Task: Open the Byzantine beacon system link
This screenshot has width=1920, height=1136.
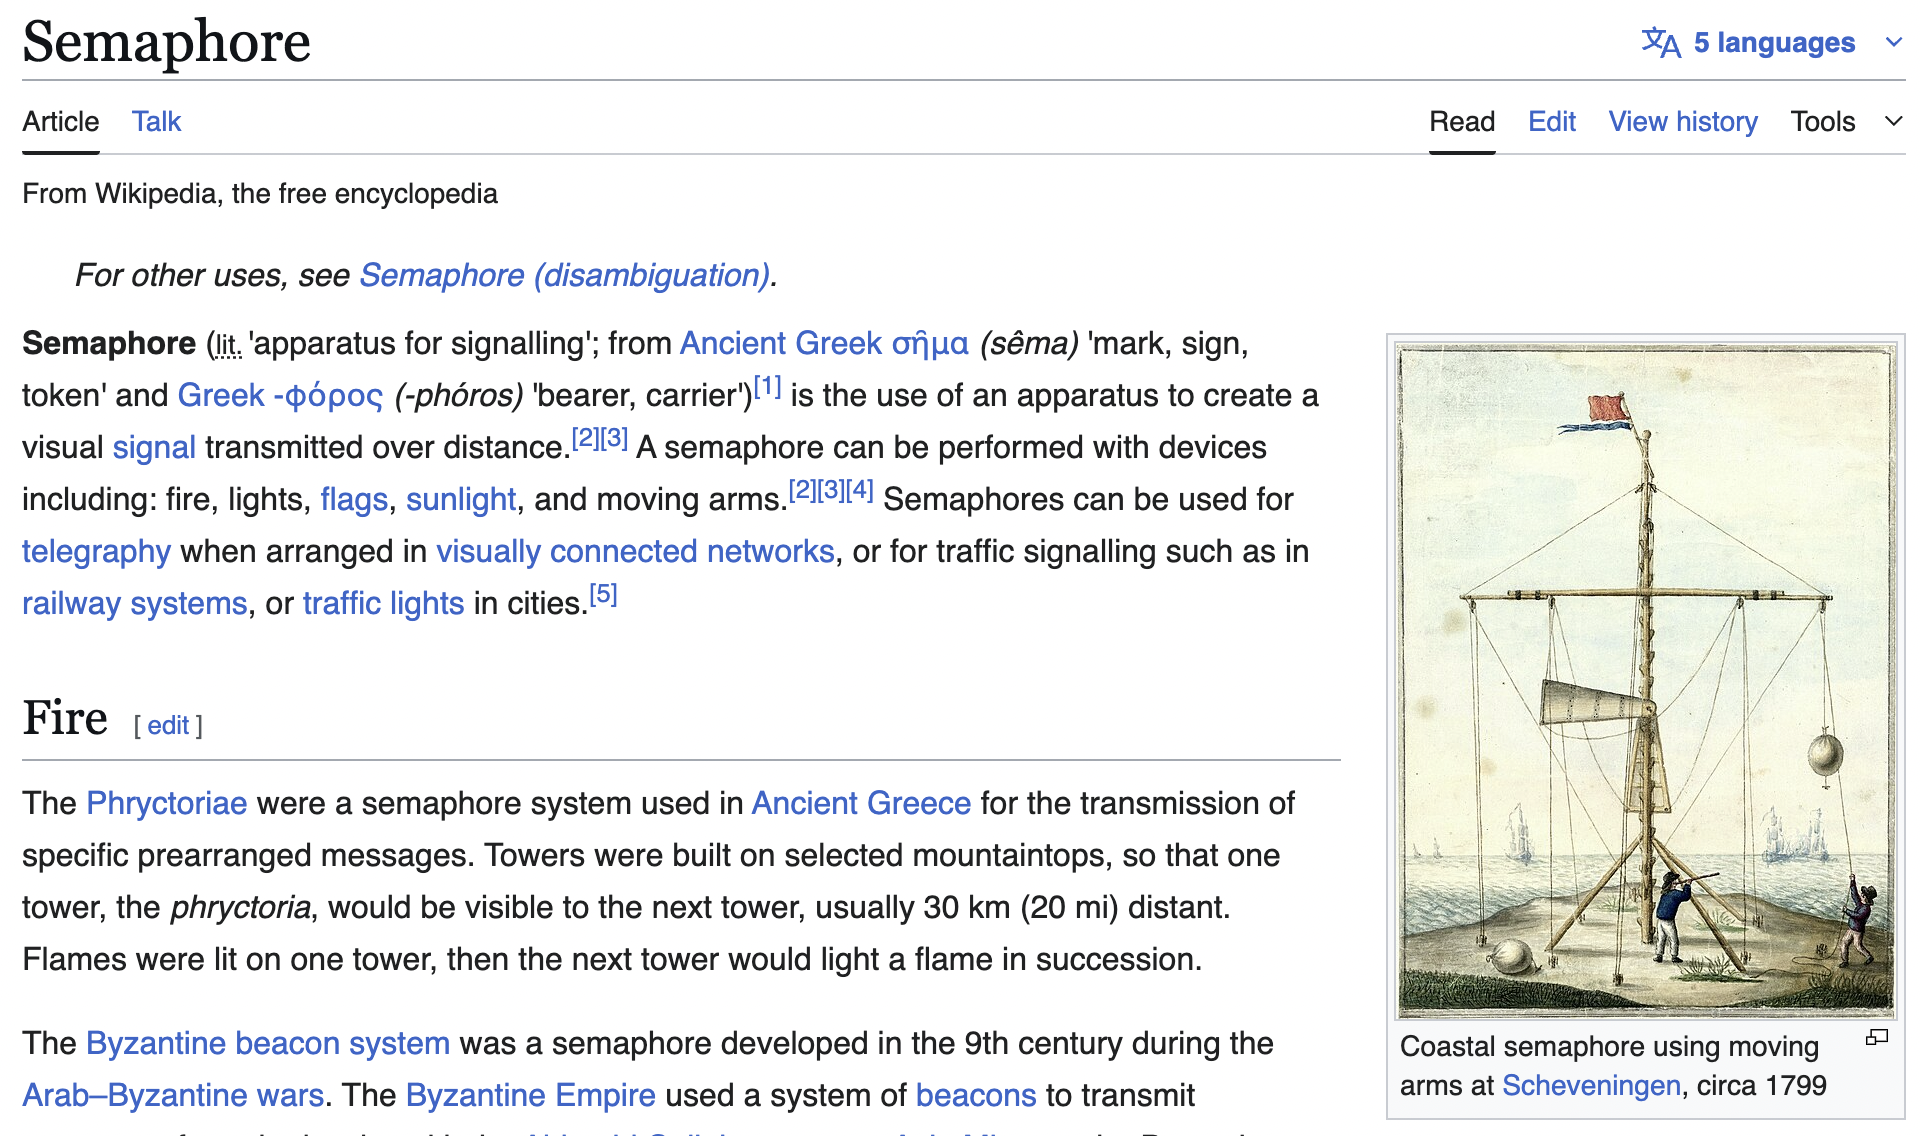Action: point(268,1043)
